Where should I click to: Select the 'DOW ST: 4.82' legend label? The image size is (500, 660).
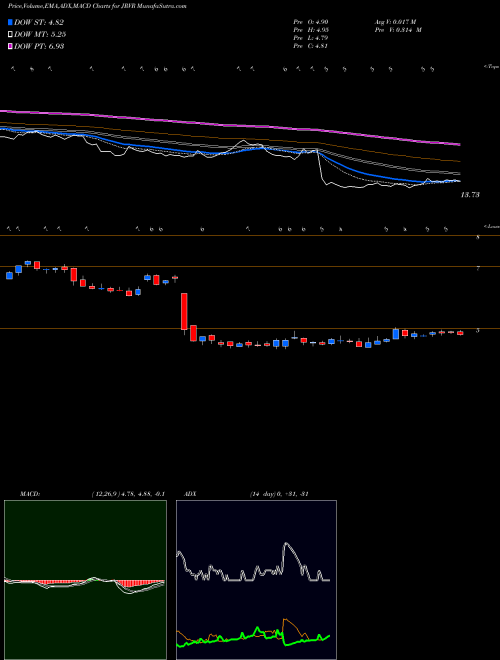tap(39, 22)
